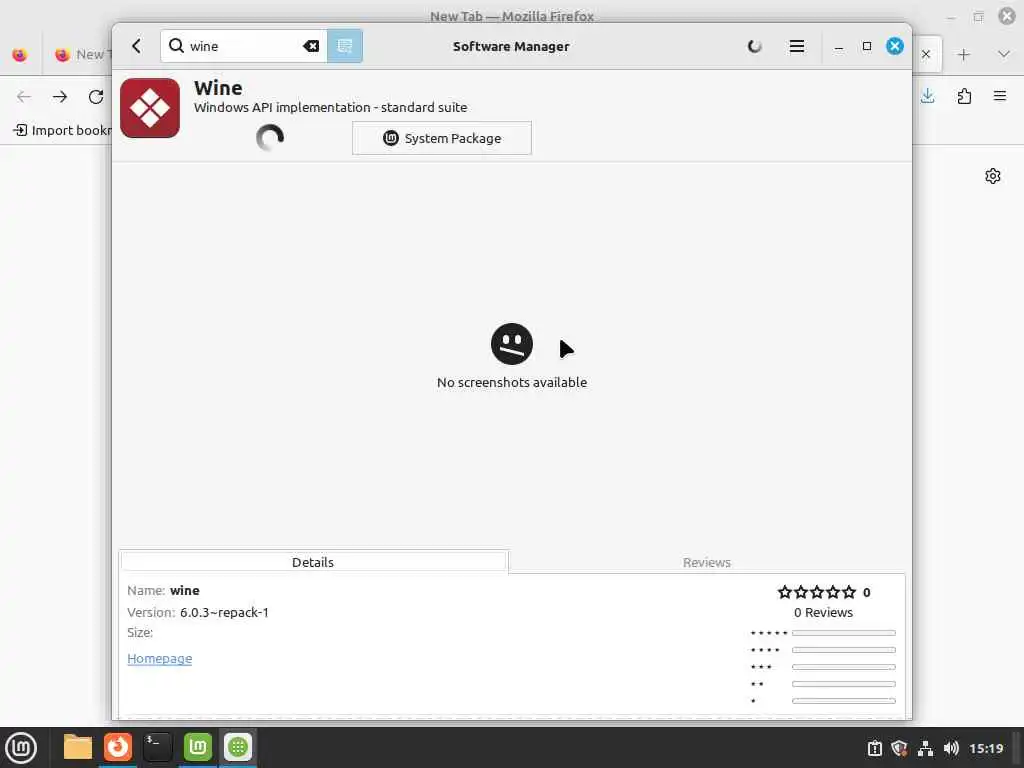Close the current Firefox tab
This screenshot has height=768, width=1024.
[925, 54]
